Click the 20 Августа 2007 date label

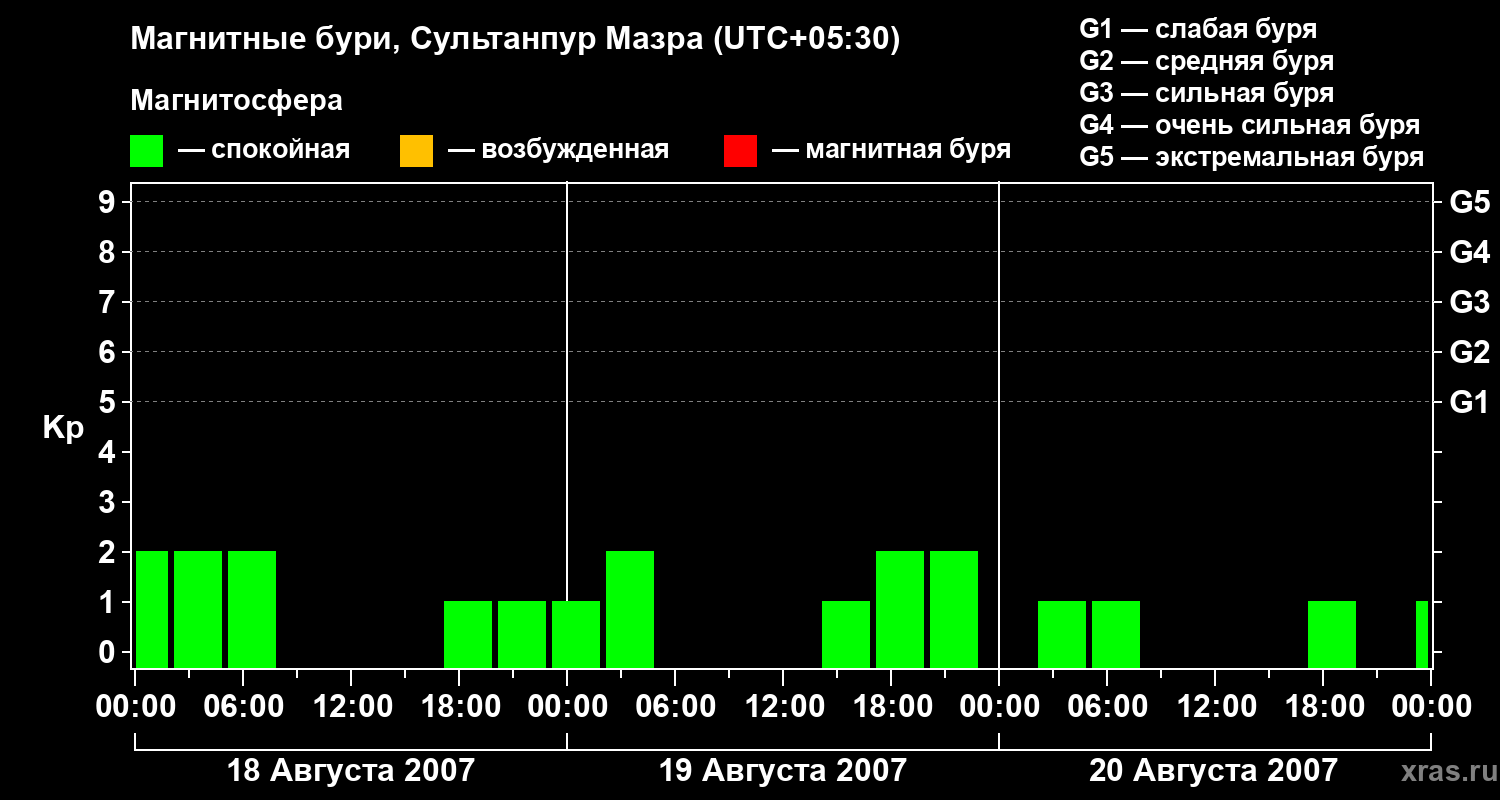click(x=1213, y=770)
